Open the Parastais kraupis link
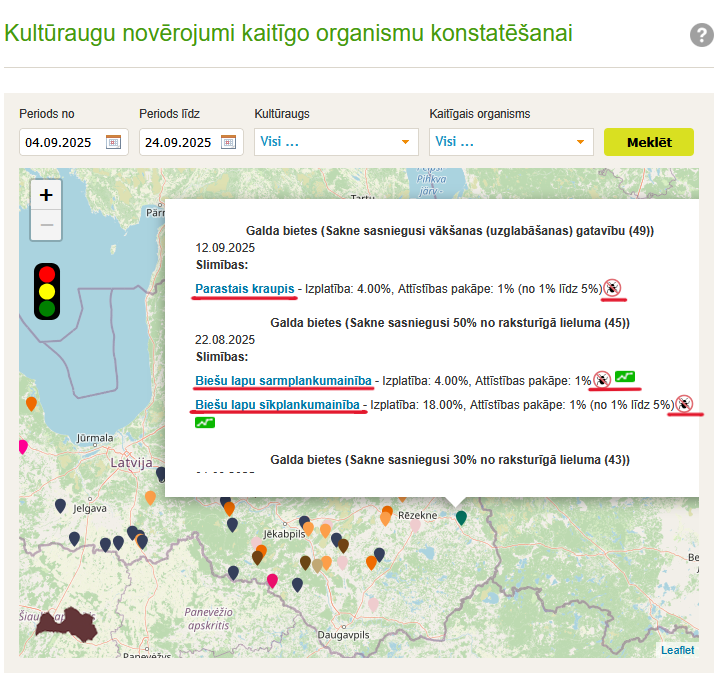Image resolution: width=723 pixels, height=682 pixels. pyautogui.click(x=245, y=288)
